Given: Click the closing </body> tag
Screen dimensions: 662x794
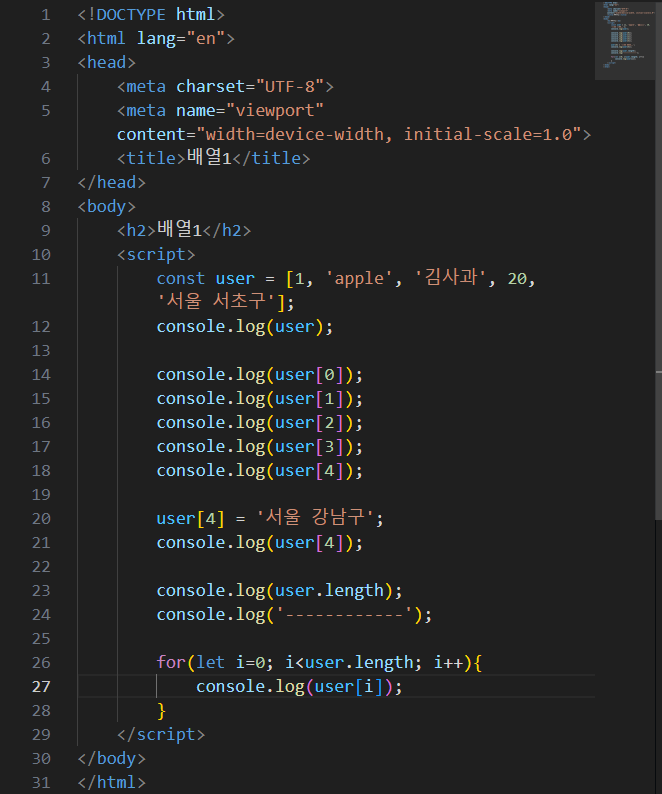Looking at the screenshot, I should click(x=111, y=759).
